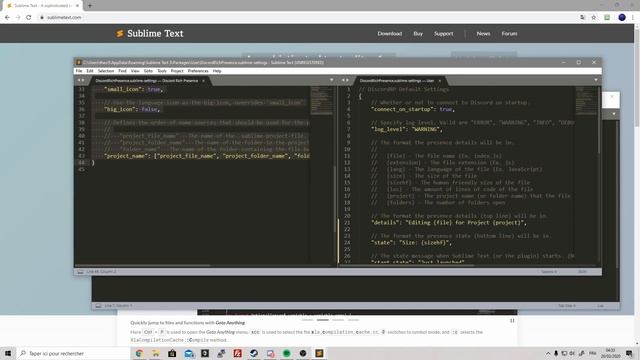
Task: Open the Buy link on the website
Action: (418, 34)
